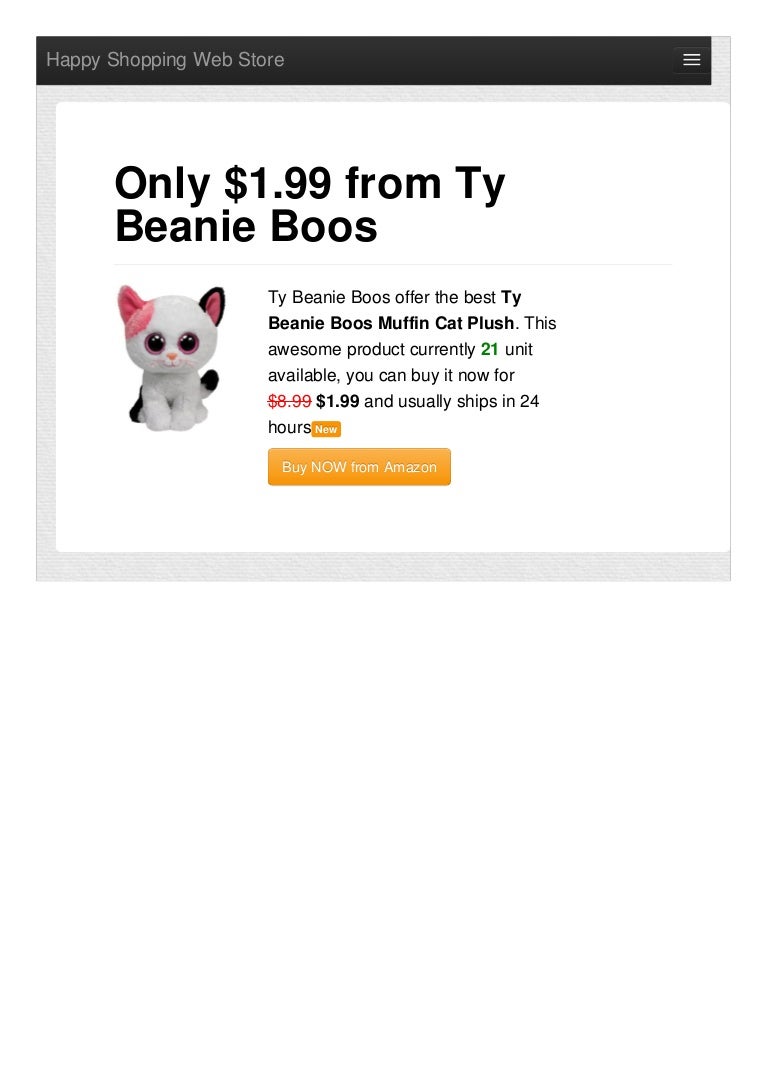Click the divider line below the headline
768x1087 pixels.
(x=393, y=264)
